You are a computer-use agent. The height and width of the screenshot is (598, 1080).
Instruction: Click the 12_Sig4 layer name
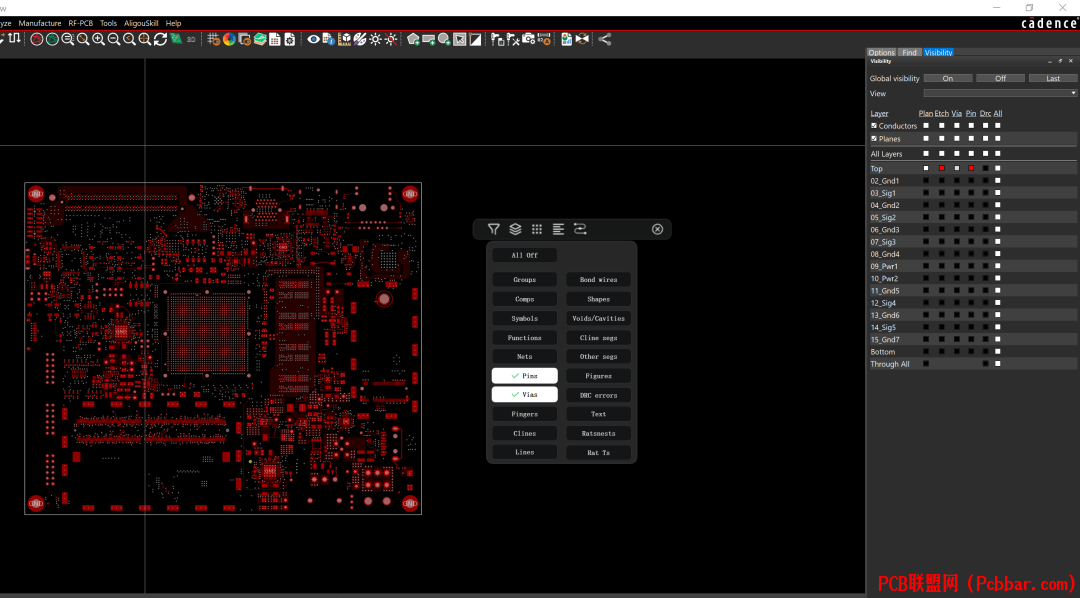pyautogui.click(x=884, y=302)
